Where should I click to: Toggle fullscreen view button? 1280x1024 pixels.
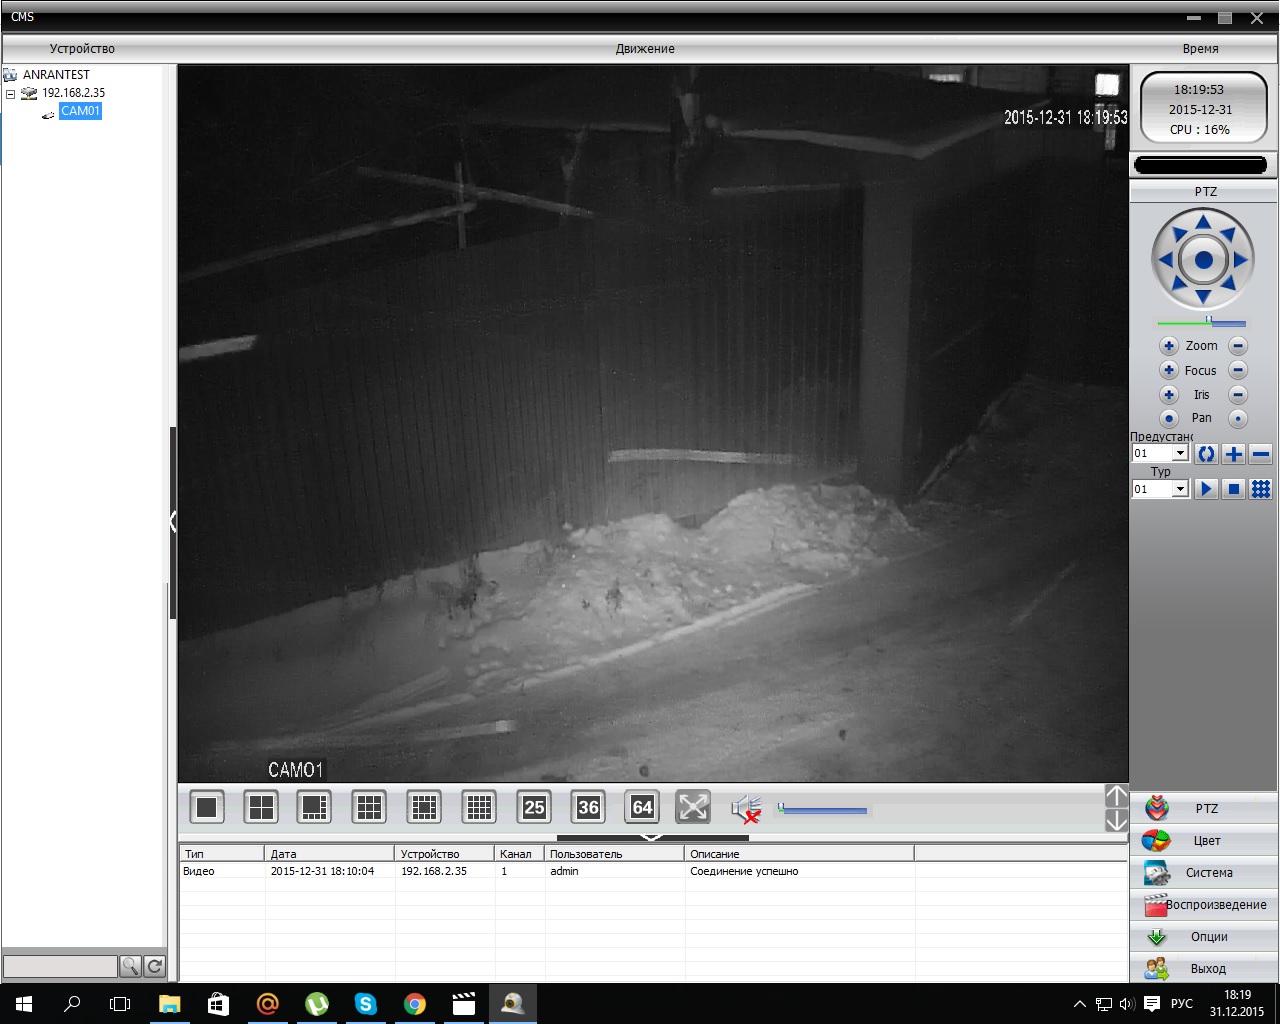tap(693, 807)
